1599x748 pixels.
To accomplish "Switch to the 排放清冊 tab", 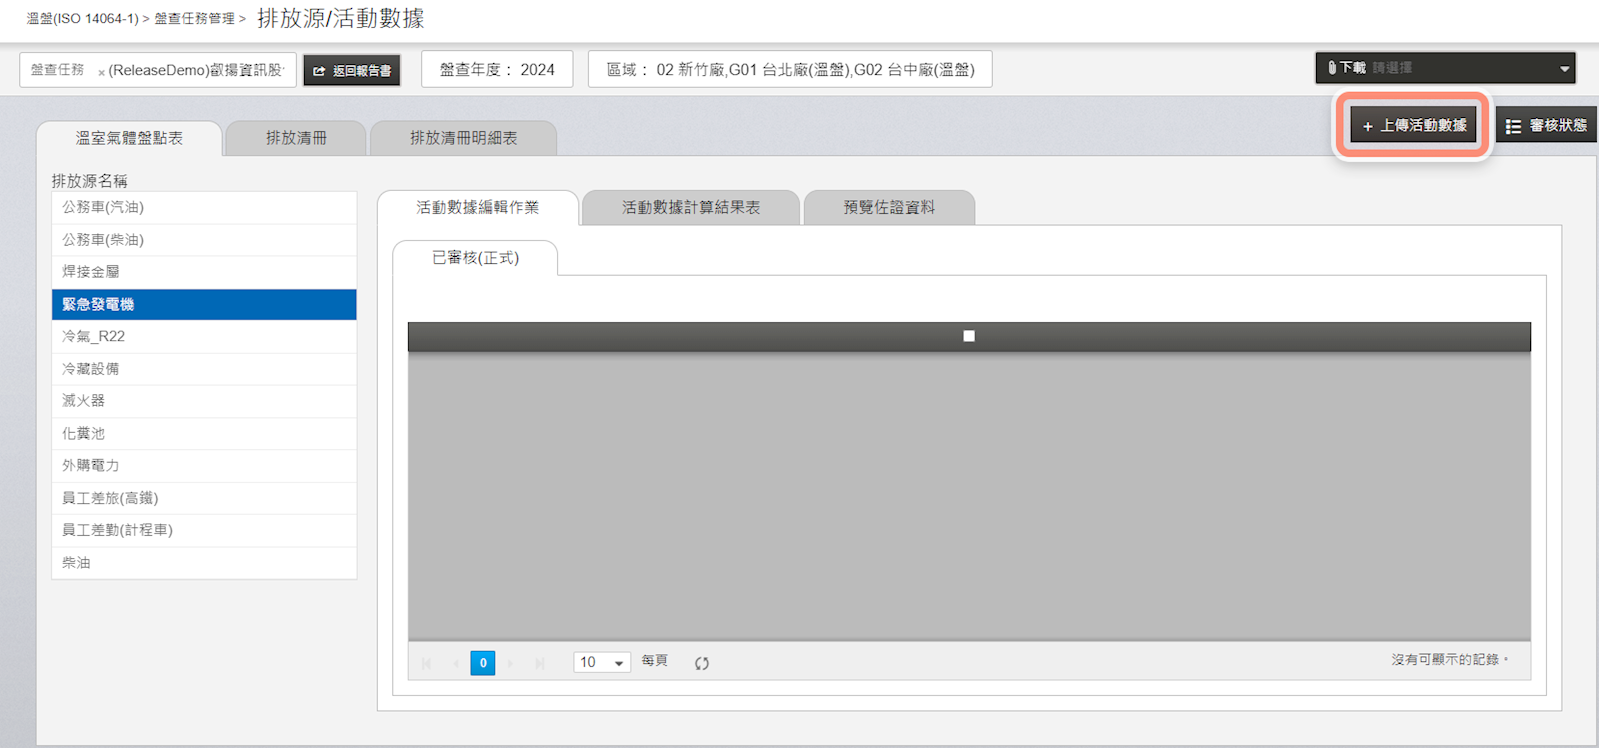I will [x=296, y=138].
